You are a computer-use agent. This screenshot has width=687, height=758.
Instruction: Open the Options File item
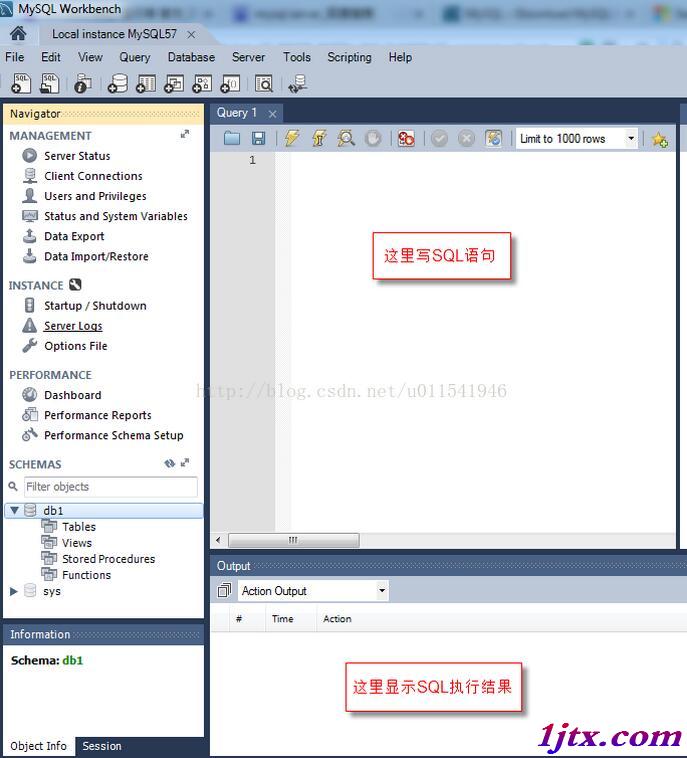pyautogui.click(x=75, y=346)
